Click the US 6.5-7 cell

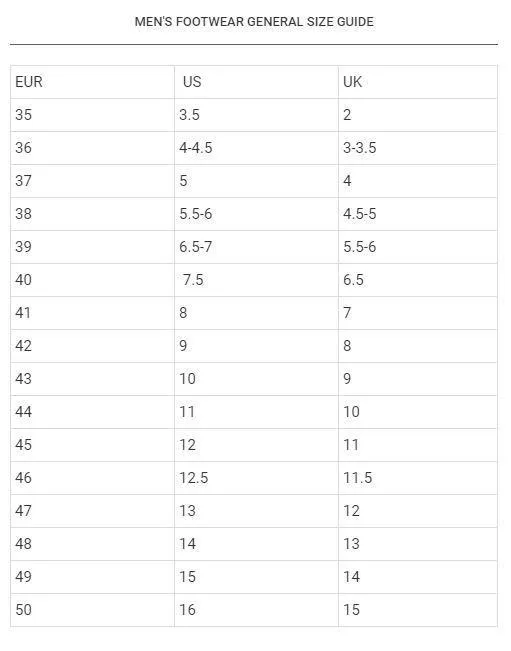(x=256, y=247)
